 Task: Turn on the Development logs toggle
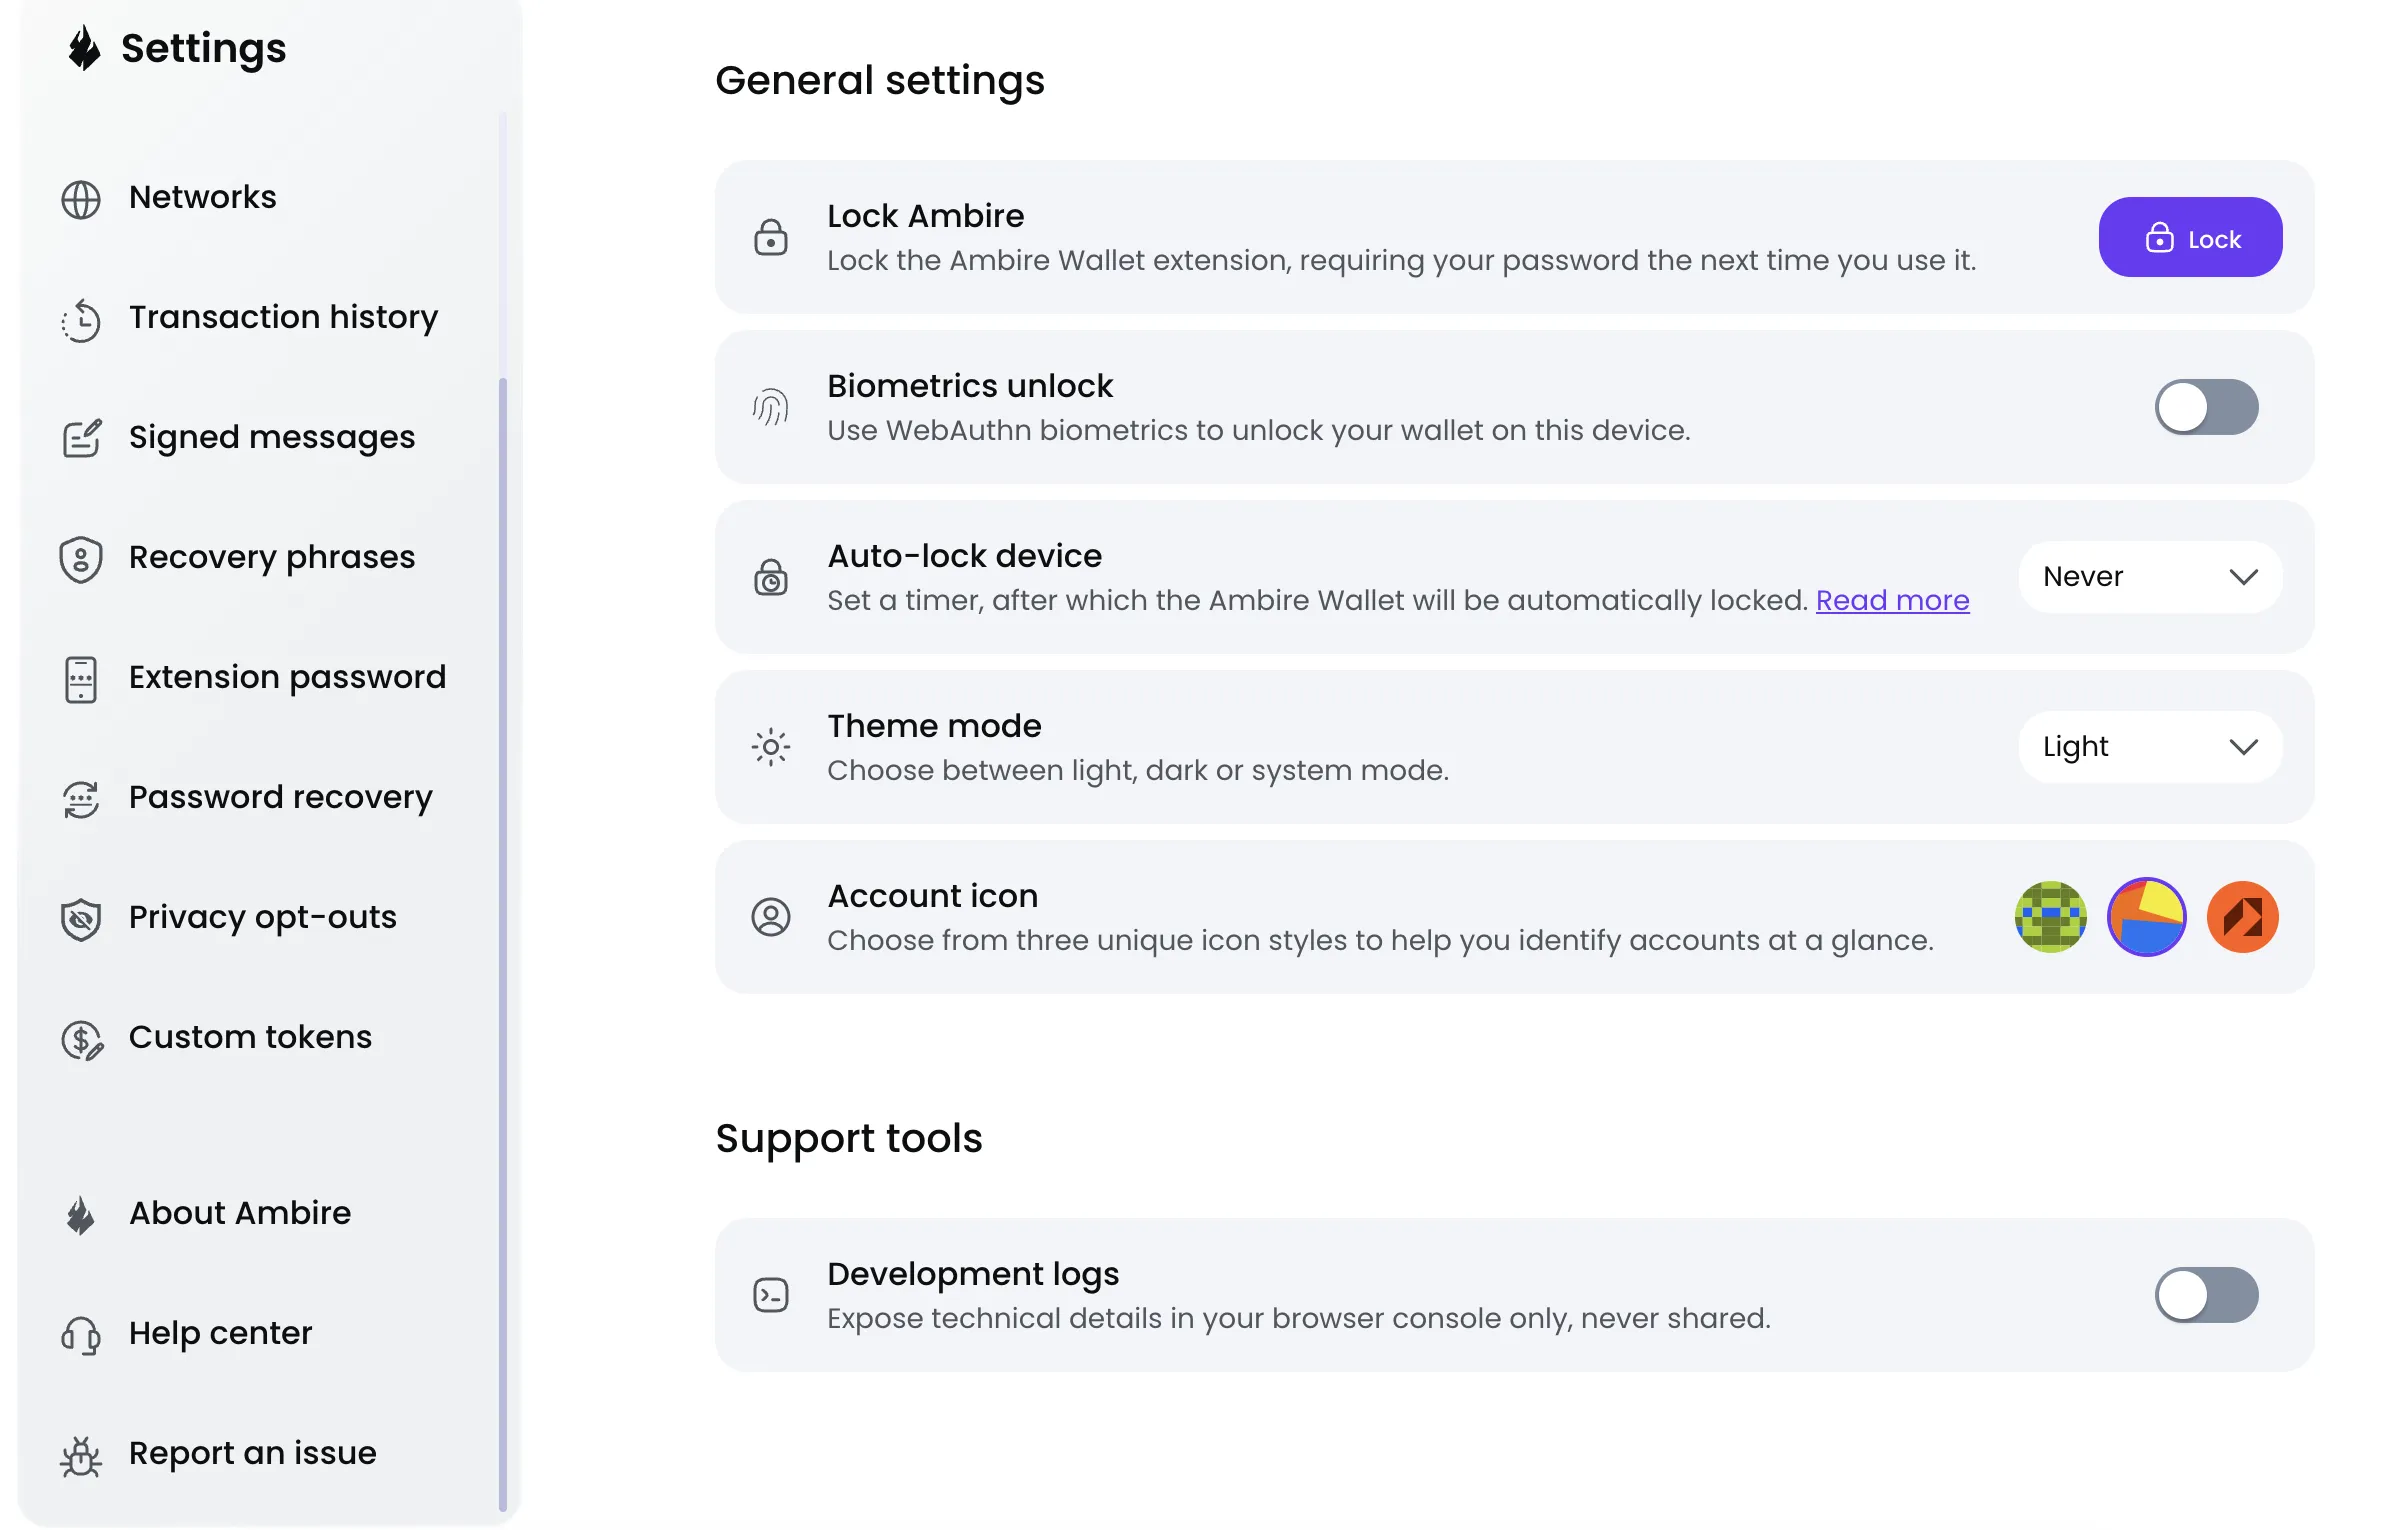(2206, 1295)
